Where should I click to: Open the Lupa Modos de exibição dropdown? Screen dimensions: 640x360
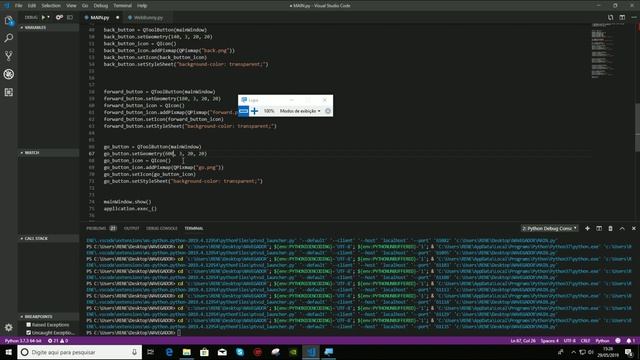click(x=300, y=111)
